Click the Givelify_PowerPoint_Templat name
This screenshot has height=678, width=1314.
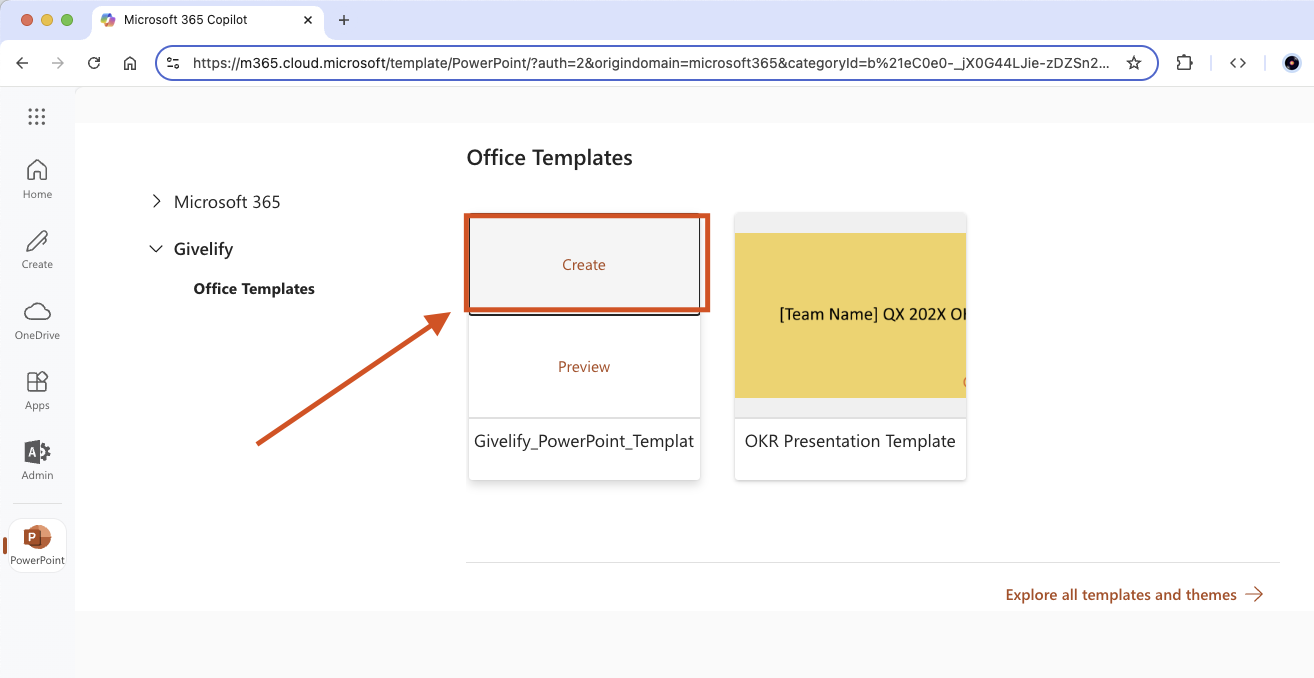584,441
